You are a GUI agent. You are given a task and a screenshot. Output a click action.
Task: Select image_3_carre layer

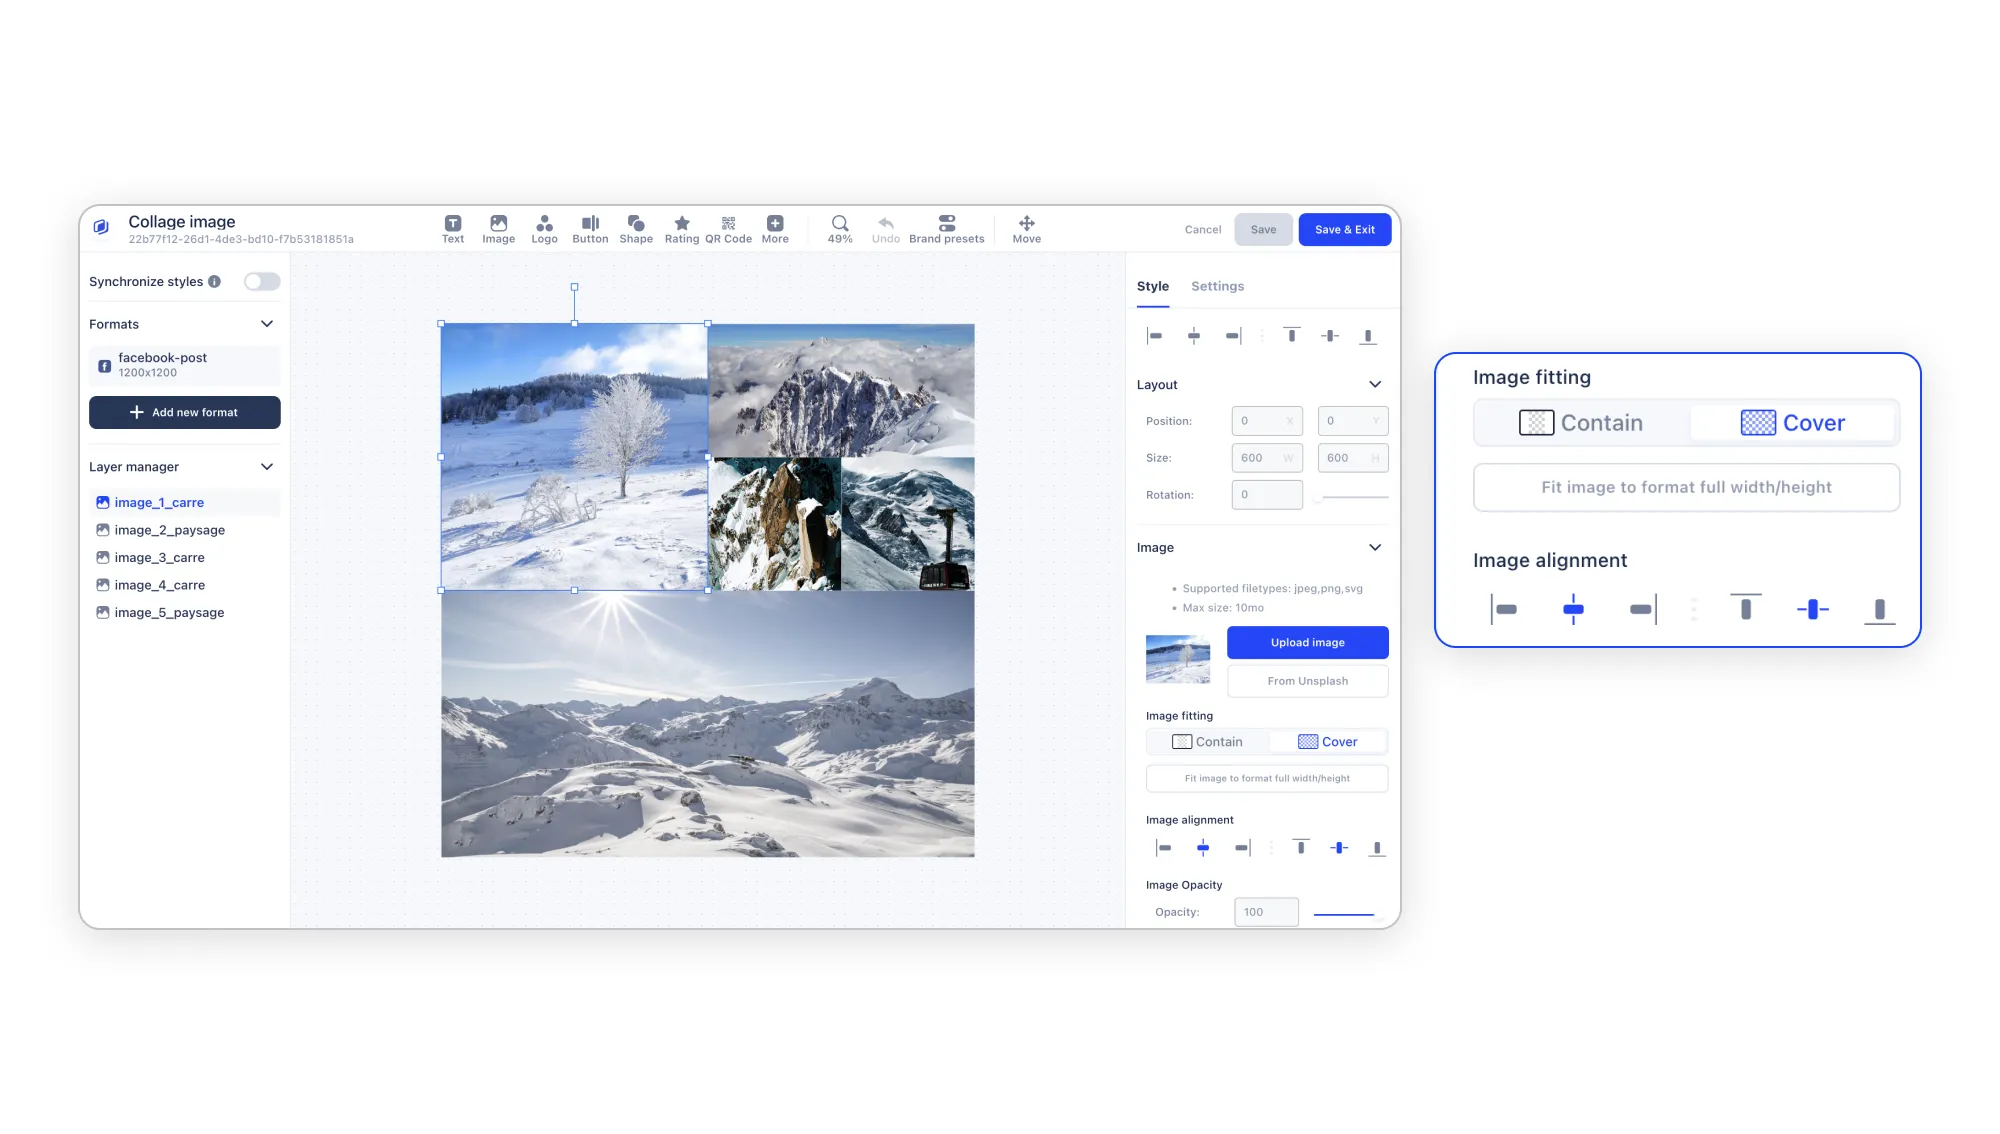tap(159, 556)
